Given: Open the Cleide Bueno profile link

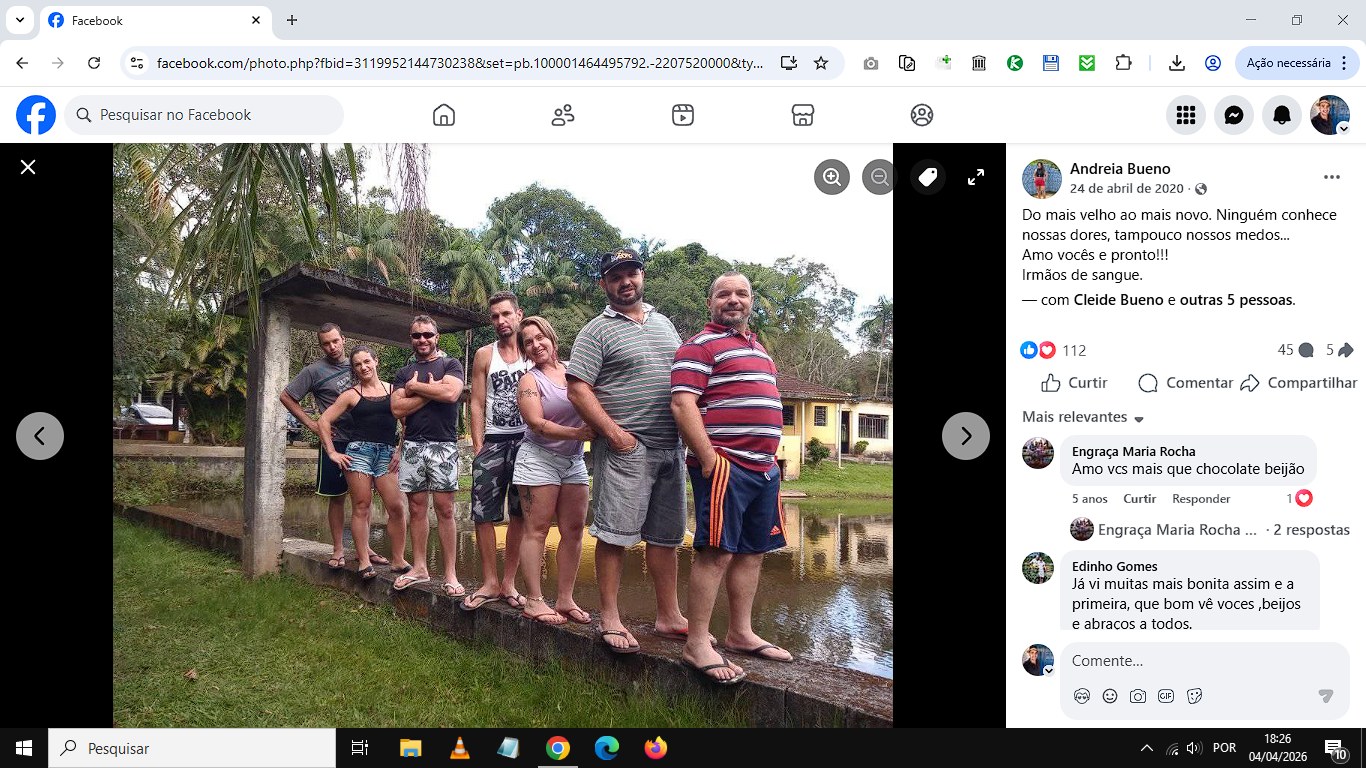Looking at the screenshot, I should point(1119,300).
